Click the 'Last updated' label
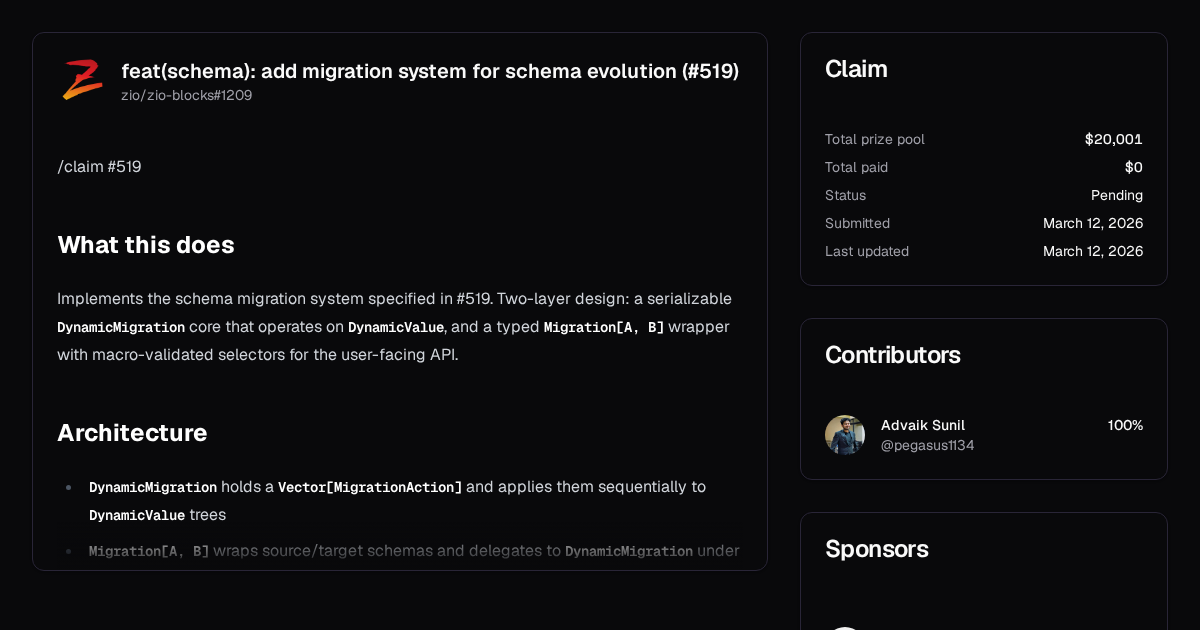This screenshot has height=630, width=1200. (867, 251)
